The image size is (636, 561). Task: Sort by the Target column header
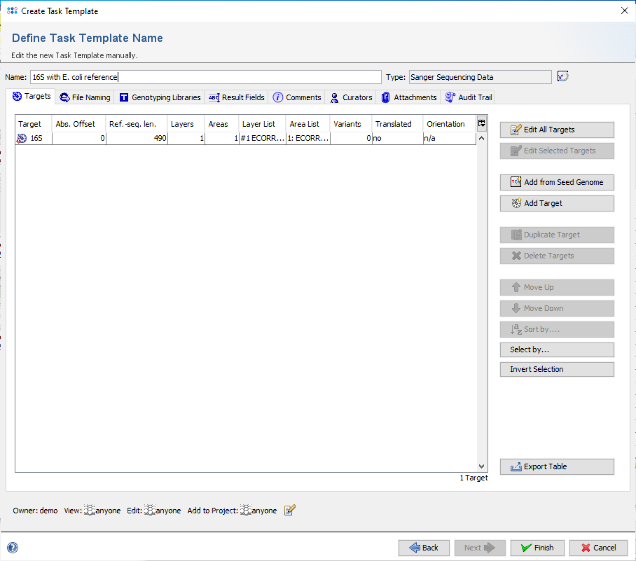coord(34,124)
